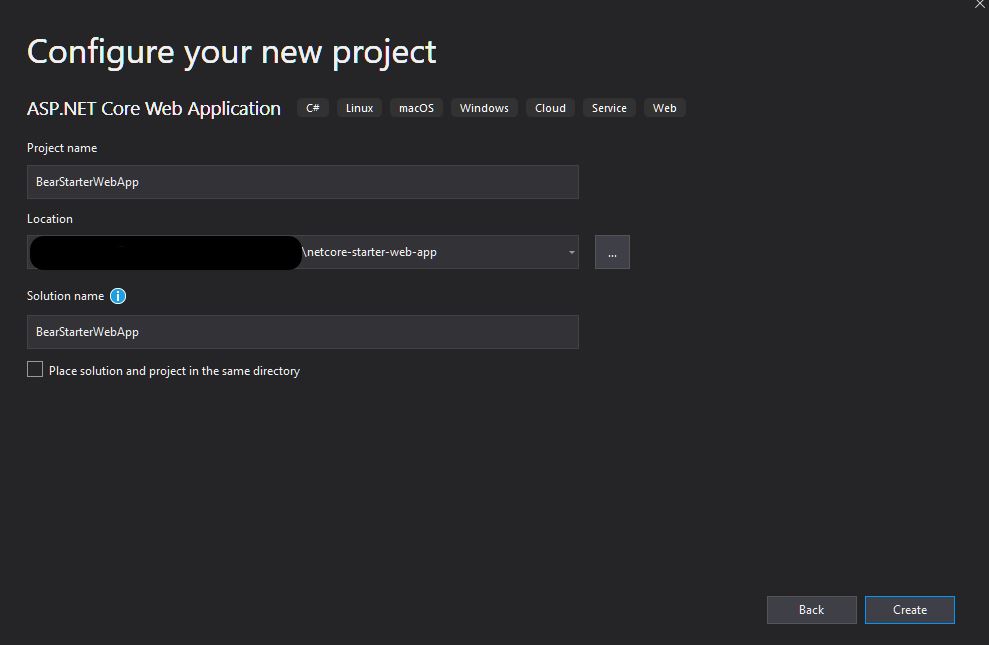Screen dimensions: 989x645
Task: Click the Configure your new project heading
Action: [231, 52]
